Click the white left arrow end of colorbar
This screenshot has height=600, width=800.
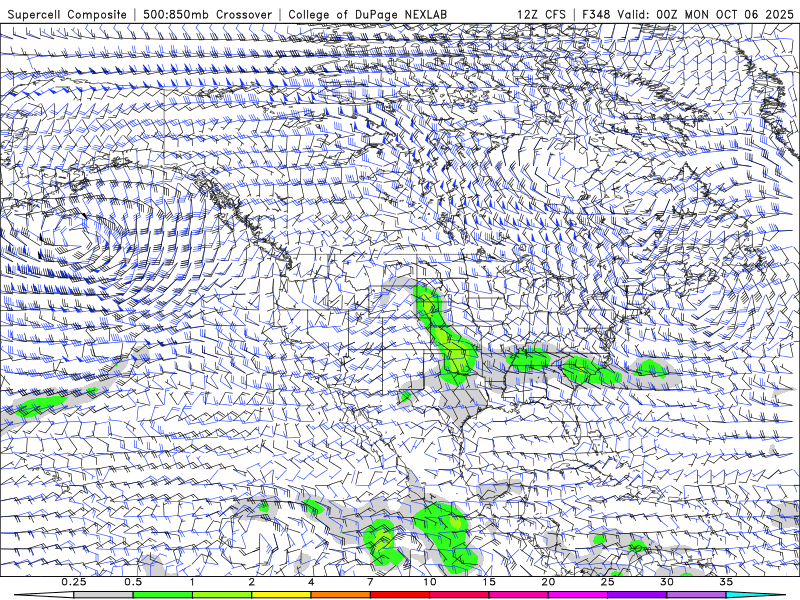(x=44, y=595)
